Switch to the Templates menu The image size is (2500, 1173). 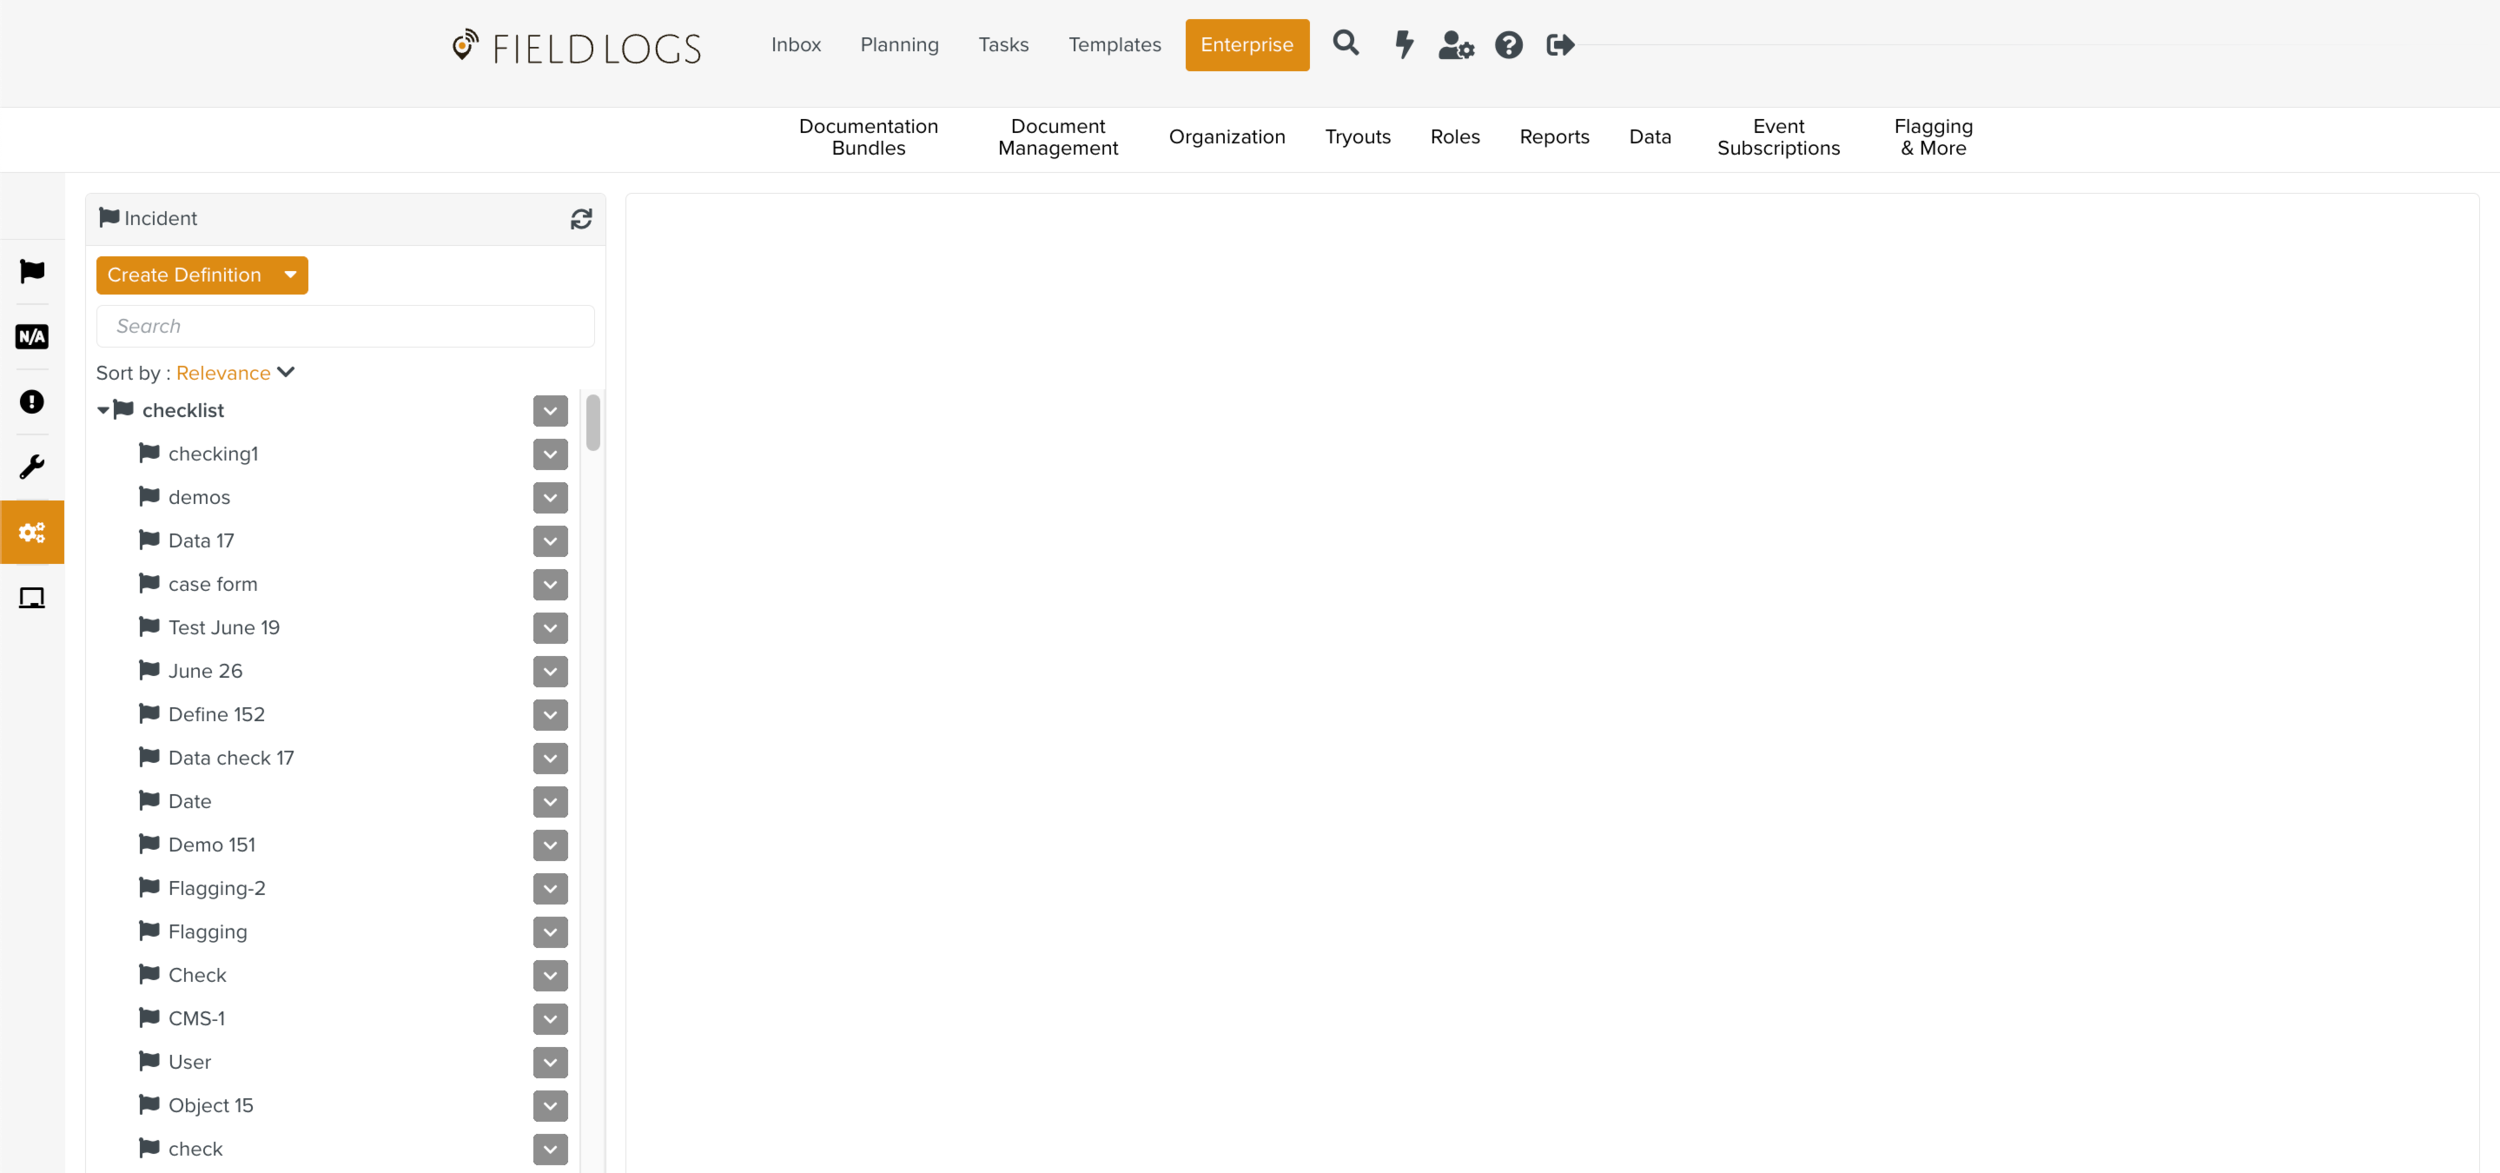(x=1114, y=45)
